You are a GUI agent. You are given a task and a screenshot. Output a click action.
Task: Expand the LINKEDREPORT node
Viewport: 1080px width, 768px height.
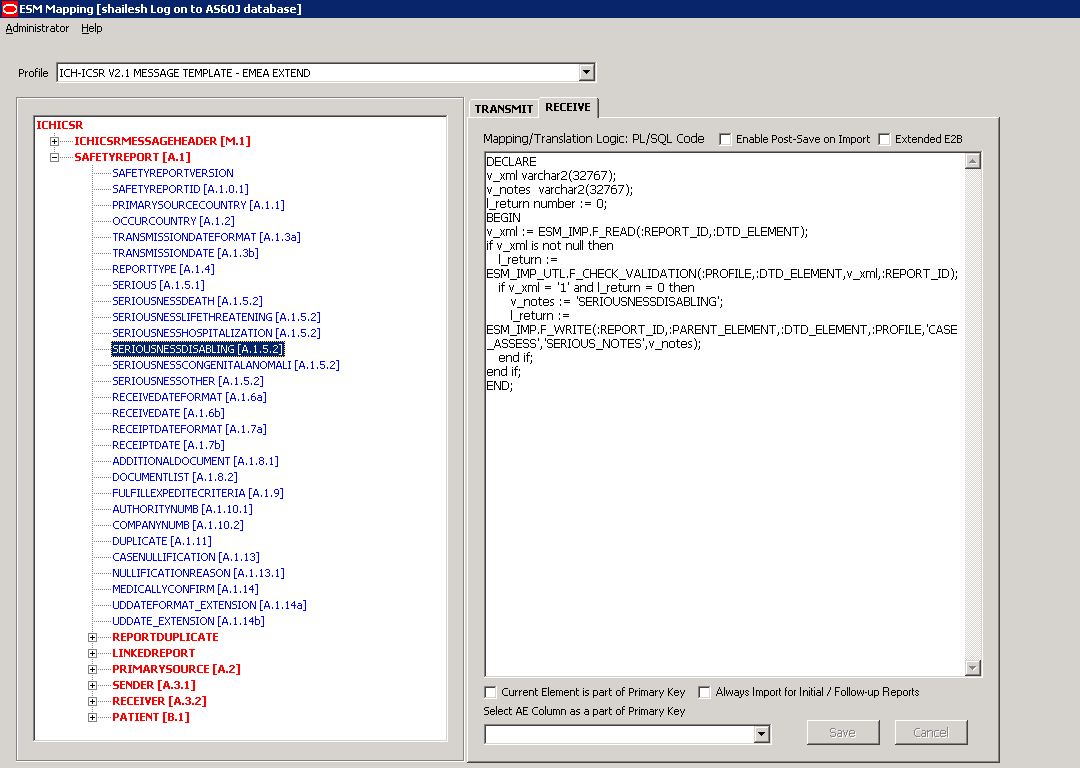(92, 653)
